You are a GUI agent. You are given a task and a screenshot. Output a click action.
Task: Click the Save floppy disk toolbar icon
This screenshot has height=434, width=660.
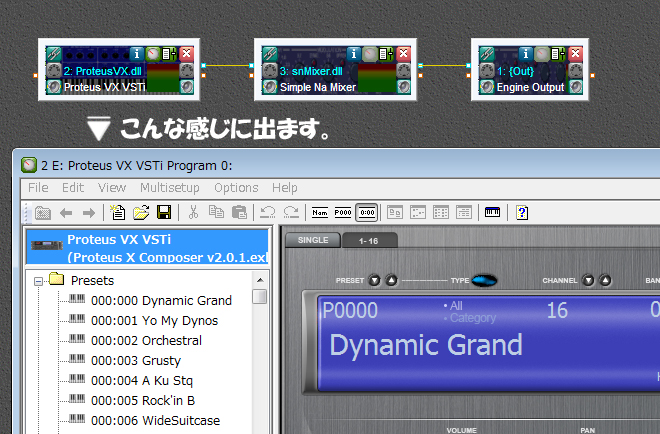[164, 213]
